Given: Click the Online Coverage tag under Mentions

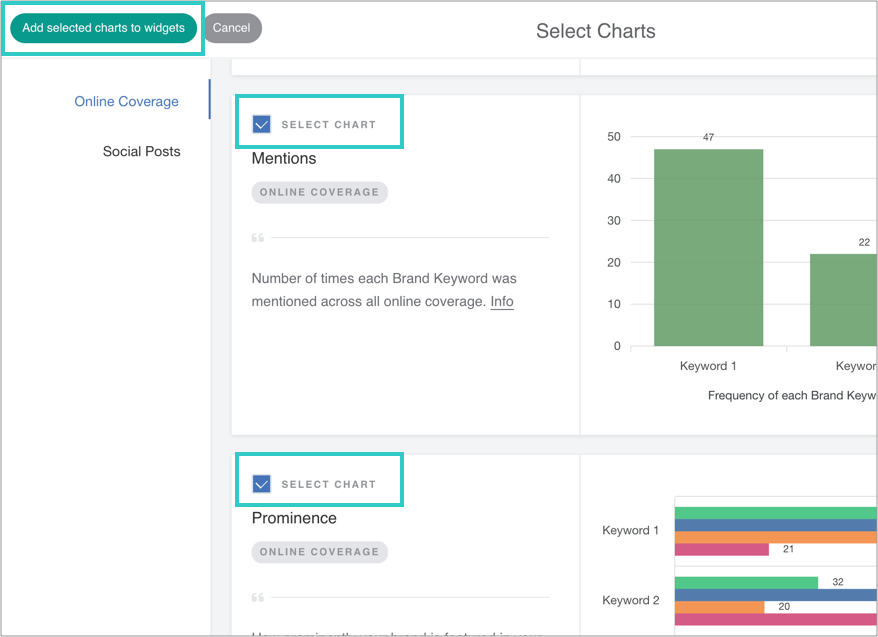Looking at the screenshot, I should pyautogui.click(x=319, y=192).
